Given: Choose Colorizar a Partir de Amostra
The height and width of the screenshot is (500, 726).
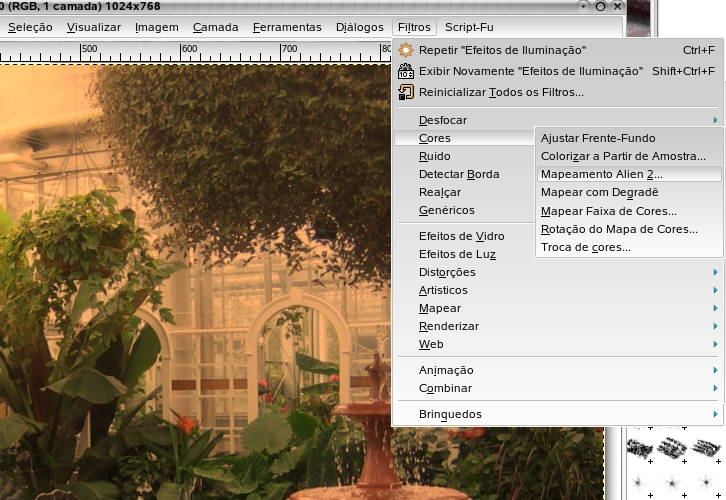Looking at the screenshot, I should pyautogui.click(x=629, y=156).
